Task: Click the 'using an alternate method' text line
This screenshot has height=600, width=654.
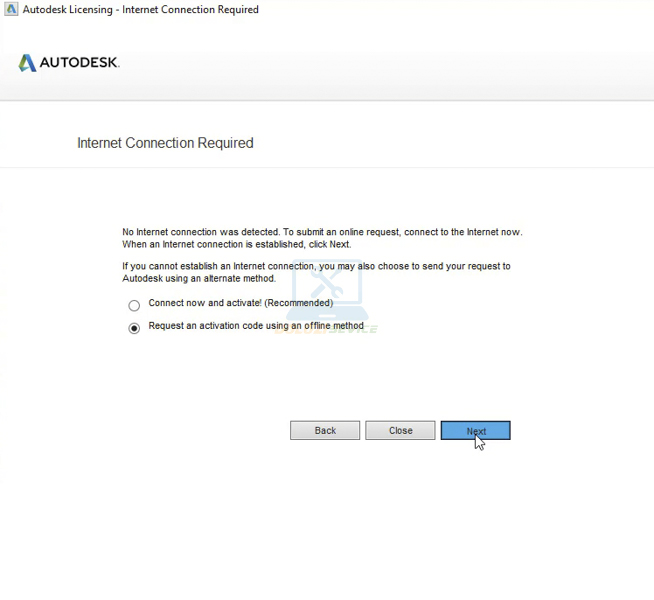Action: pos(198,278)
